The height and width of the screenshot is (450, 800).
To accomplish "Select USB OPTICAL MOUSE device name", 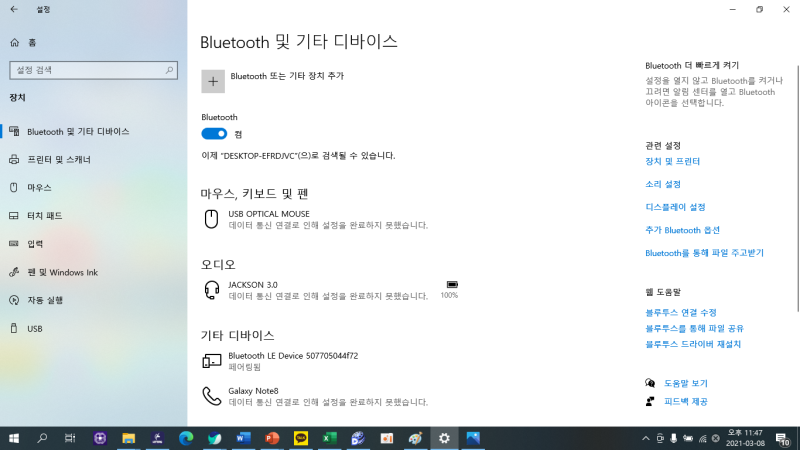I will [x=269, y=214].
